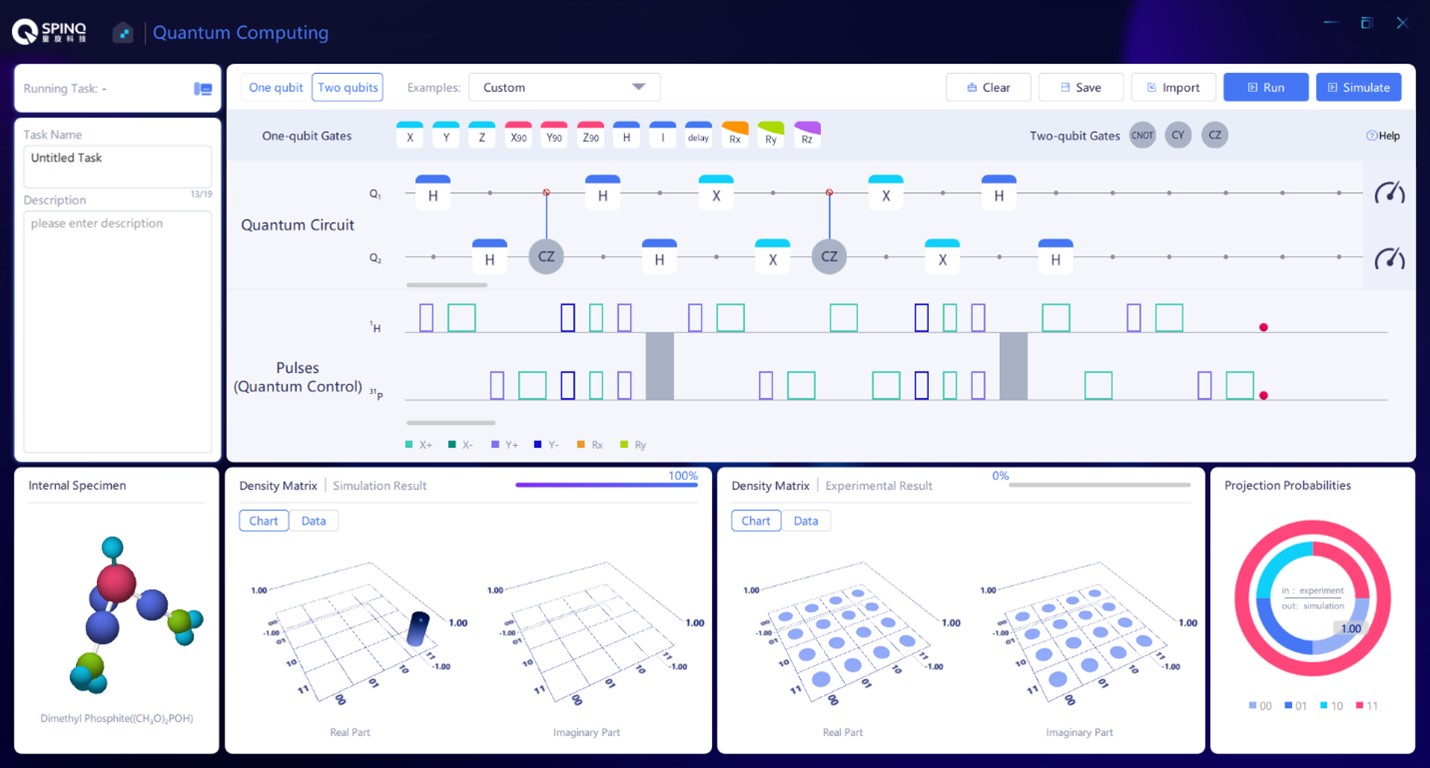1430x768 pixels.
Task: Click the Dimethyl Phosphite molecule model
Action: (137, 614)
